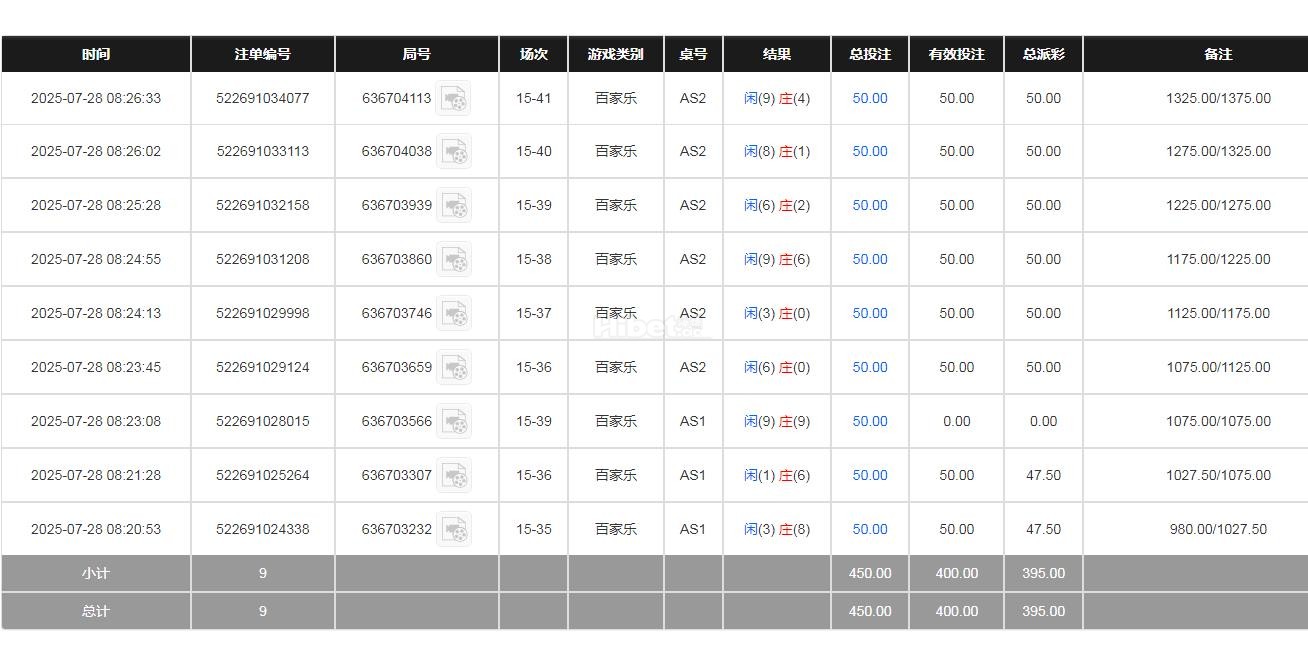Open replay icon for round 636703746

tap(454, 314)
